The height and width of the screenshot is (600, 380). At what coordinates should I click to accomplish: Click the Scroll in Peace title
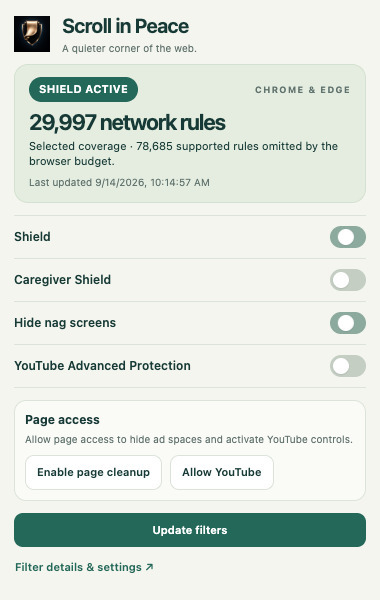click(x=126, y=26)
